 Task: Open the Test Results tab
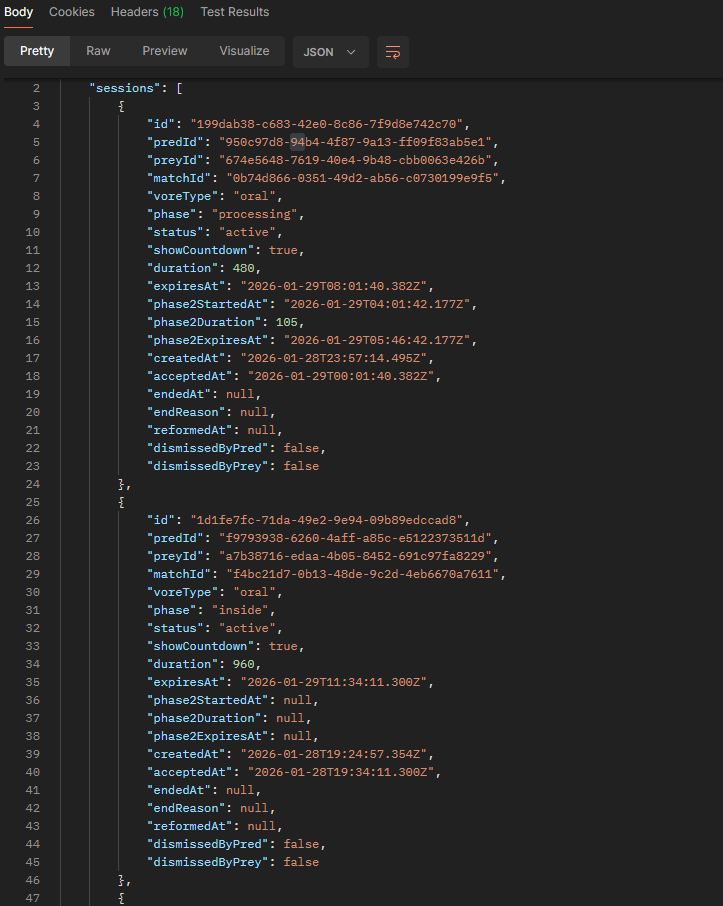click(x=234, y=12)
